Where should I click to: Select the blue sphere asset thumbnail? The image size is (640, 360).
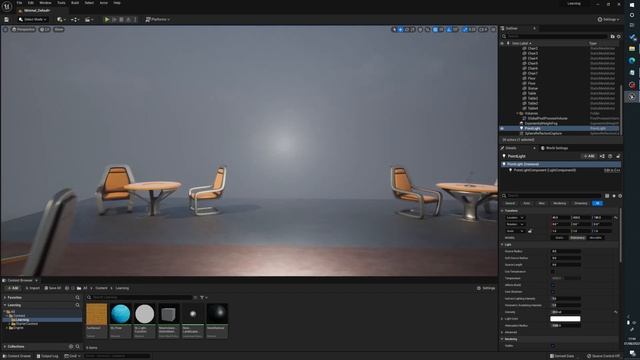click(120, 314)
